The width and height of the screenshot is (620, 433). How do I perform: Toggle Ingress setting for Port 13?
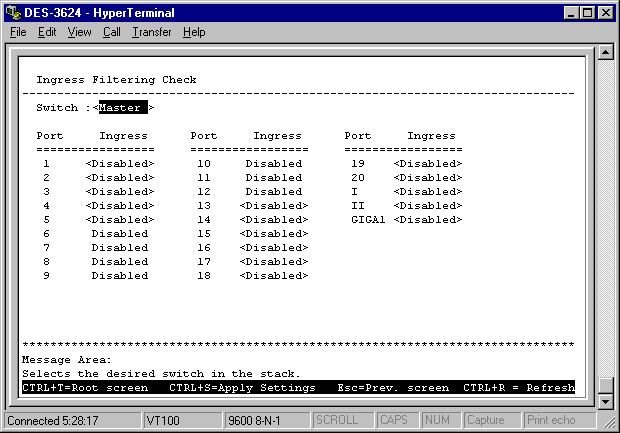[x=274, y=205]
